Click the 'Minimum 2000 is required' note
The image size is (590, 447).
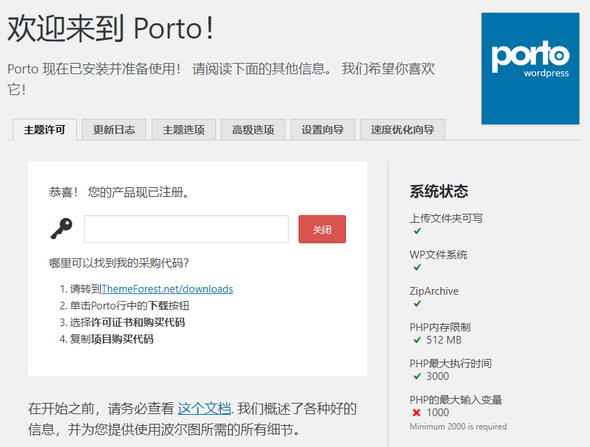pyautogui.click(x=458, y=426)
